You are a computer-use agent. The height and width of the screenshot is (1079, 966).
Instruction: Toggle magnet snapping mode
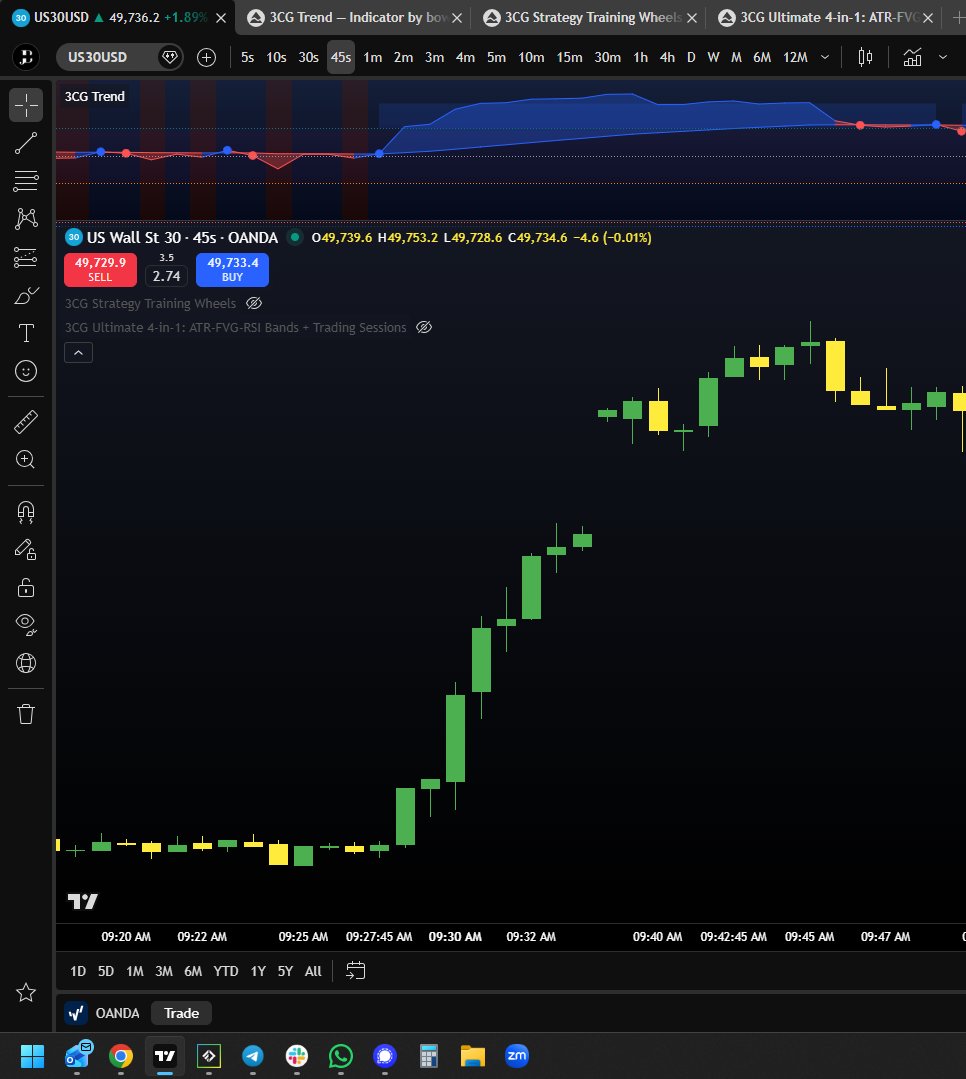click(26, 512)
